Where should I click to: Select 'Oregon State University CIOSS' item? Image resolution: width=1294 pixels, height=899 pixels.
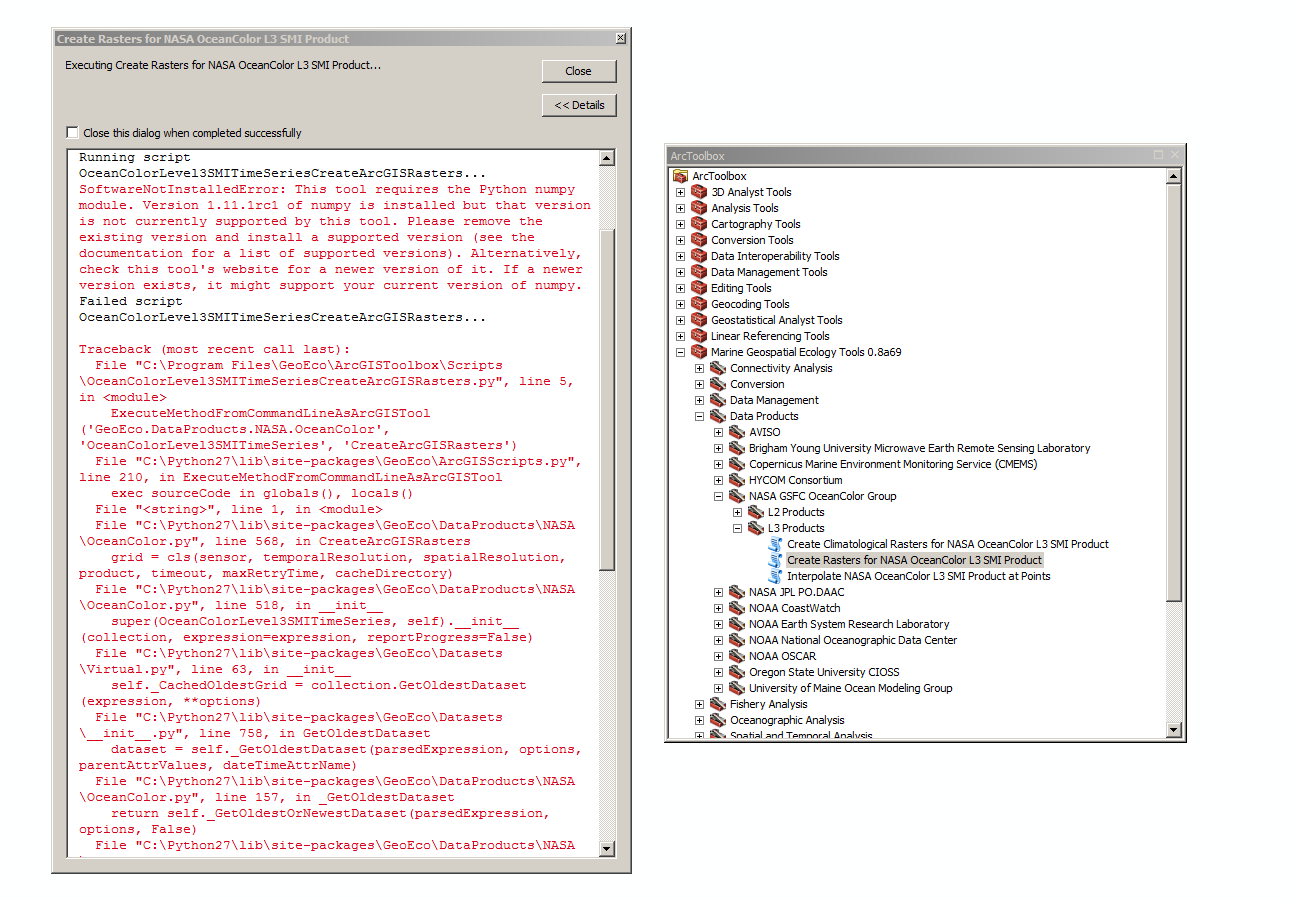[824, 672]
